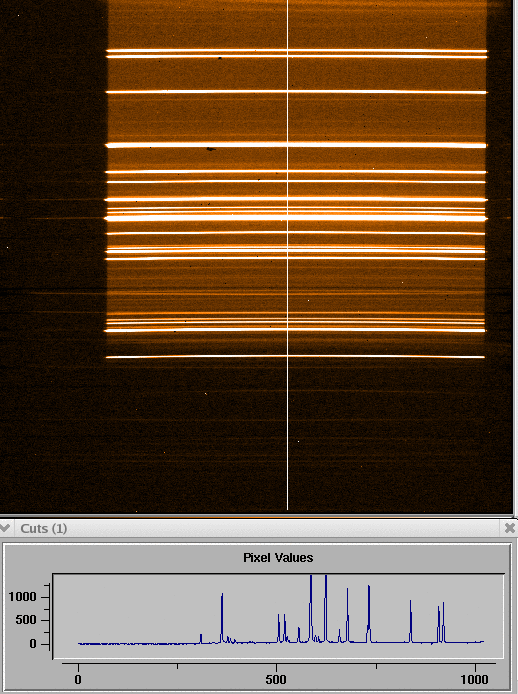
Task: Click the lowest isolated bright spectral line
Action: pyautogui.click(x=295, y=357)
